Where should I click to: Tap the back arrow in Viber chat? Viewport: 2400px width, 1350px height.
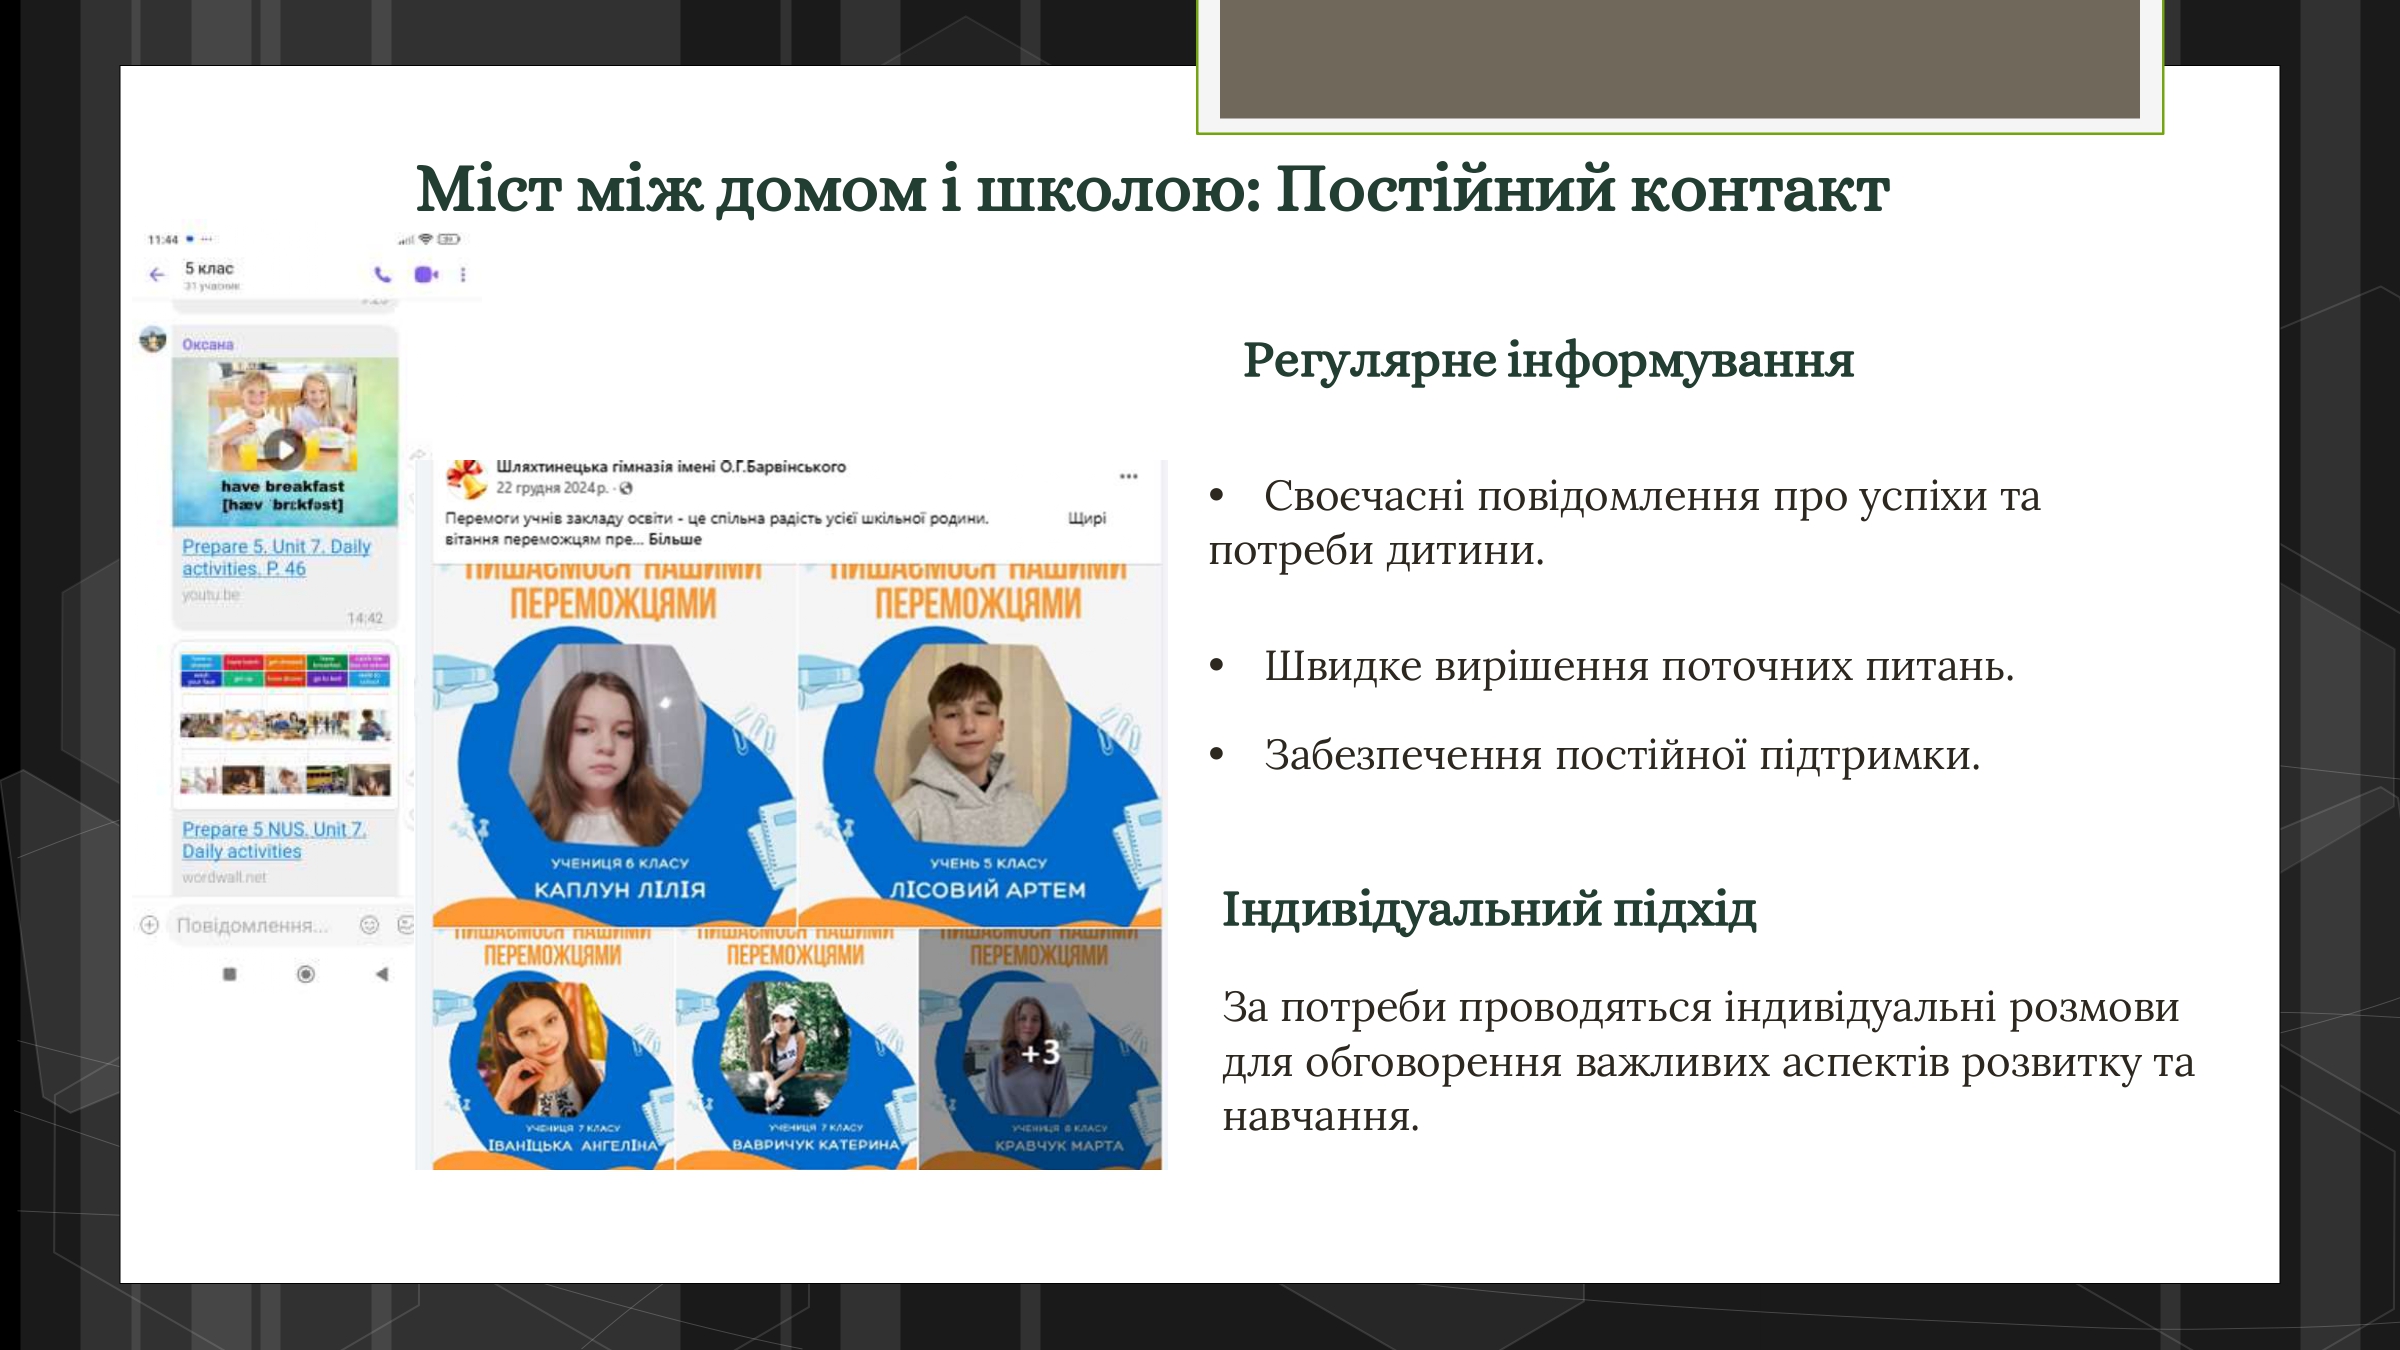point(157,274)
